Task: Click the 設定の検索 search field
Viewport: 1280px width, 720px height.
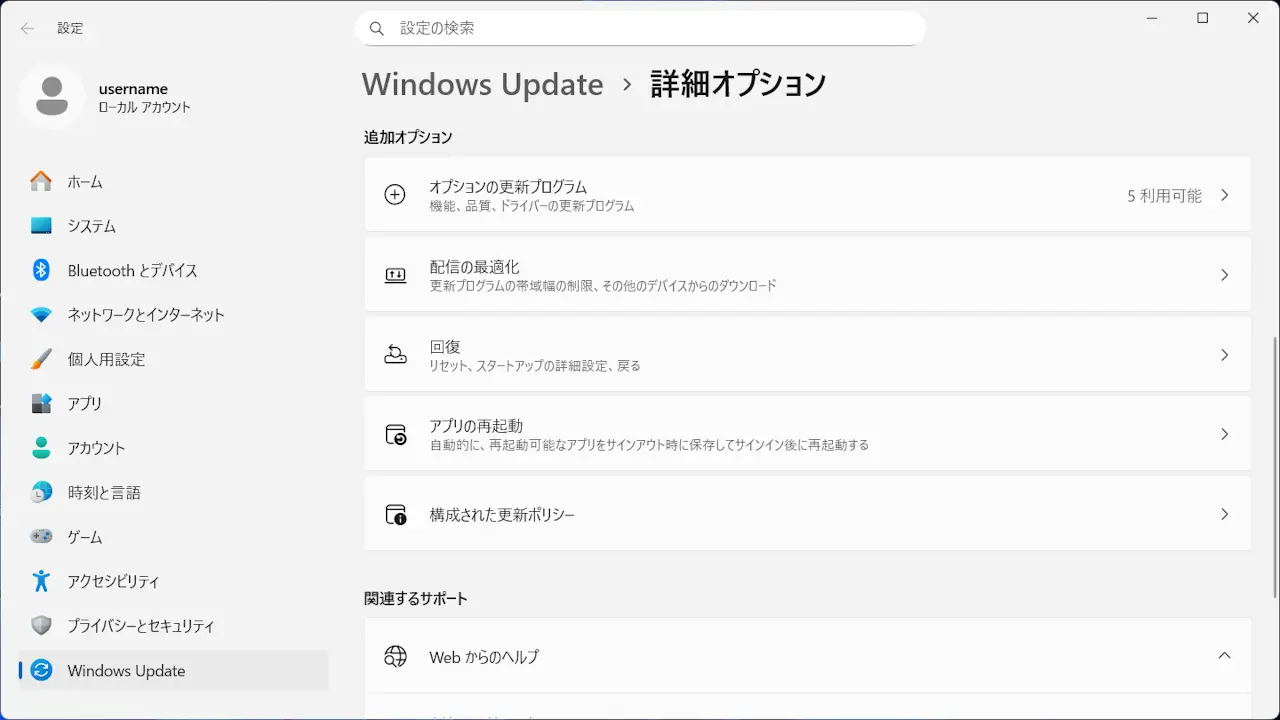Action: pyautogui.click(x=640, y=28)
